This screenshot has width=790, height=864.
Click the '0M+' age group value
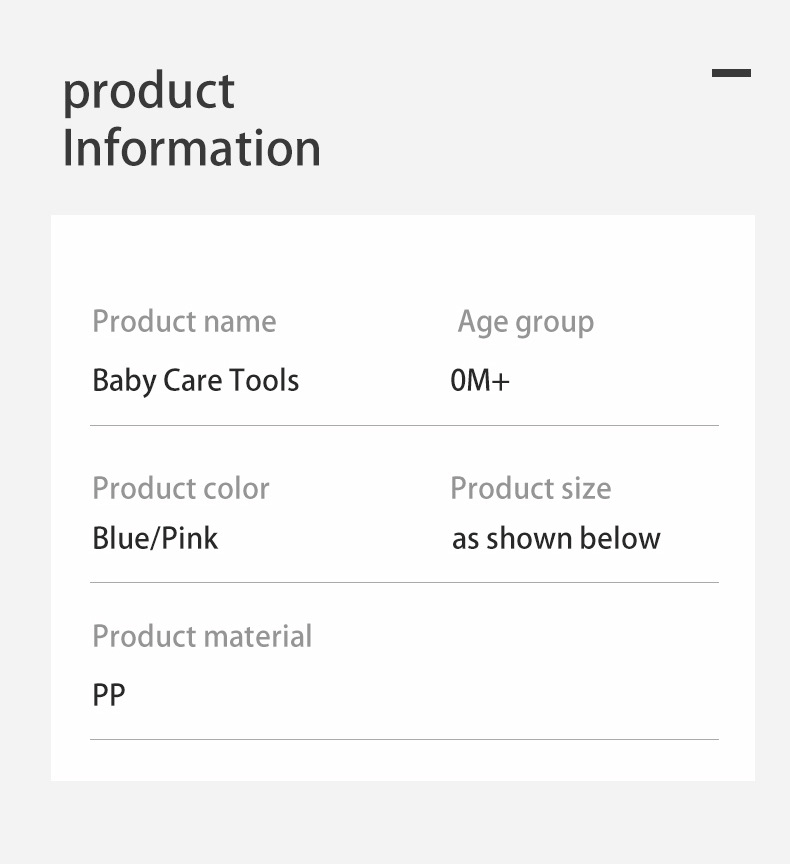(480, 381)
